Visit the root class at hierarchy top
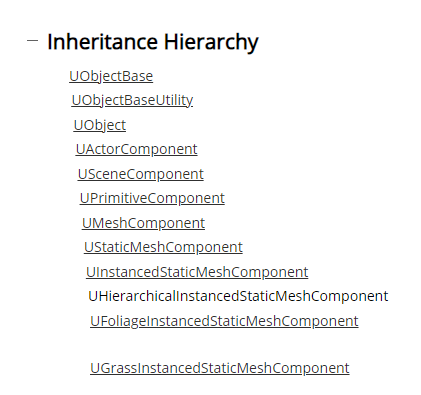 click(111, 76)
